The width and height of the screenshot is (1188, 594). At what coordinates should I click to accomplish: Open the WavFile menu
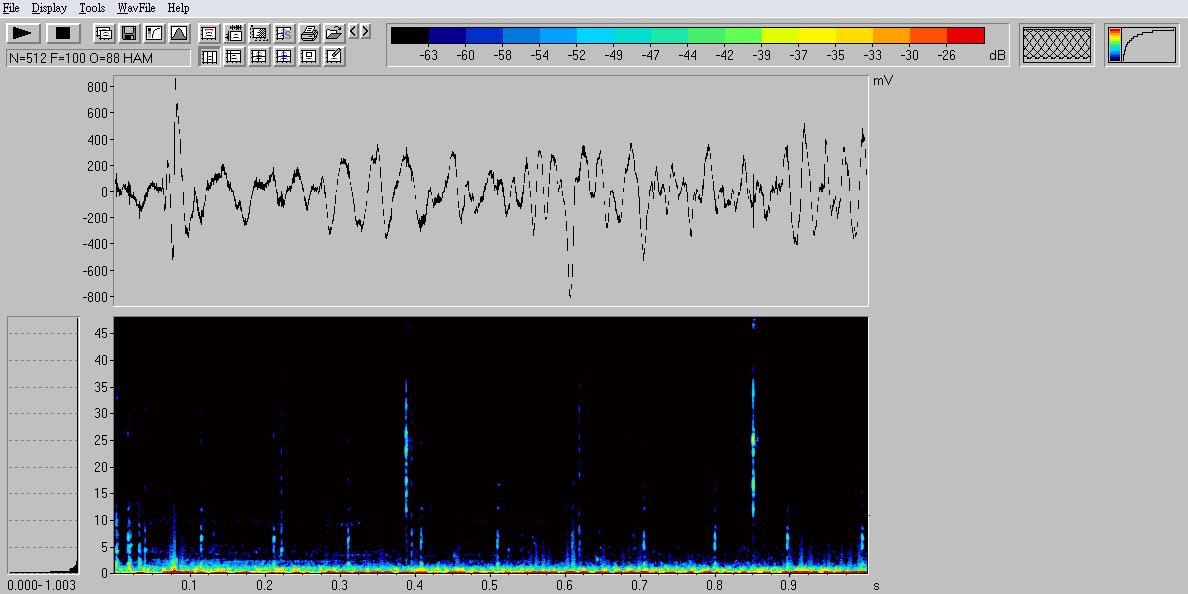[x=136, y=8]
